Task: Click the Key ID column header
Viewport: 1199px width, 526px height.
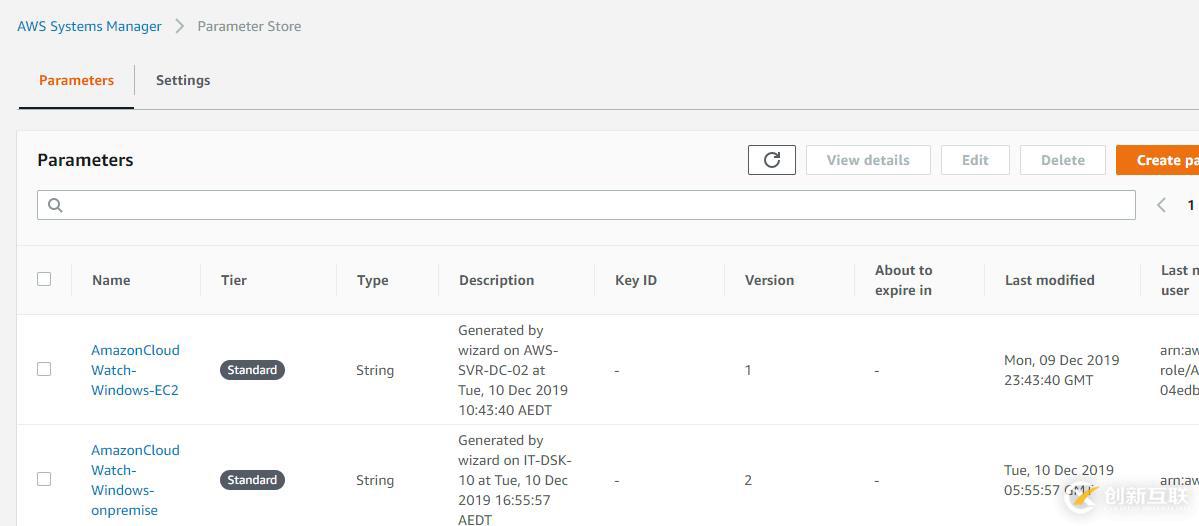Action: pos(636,280)
